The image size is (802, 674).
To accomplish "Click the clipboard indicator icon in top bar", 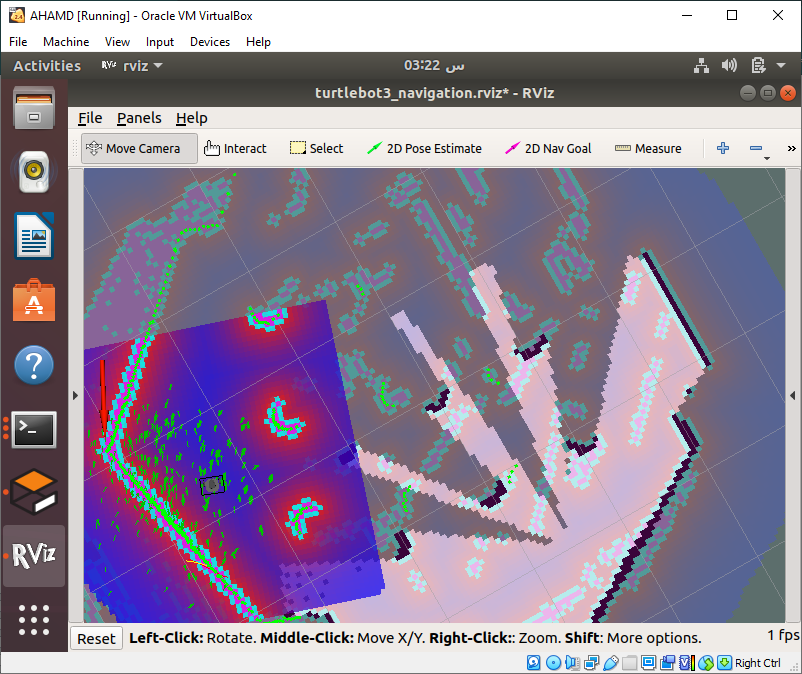I will click(x=758, y=66).
